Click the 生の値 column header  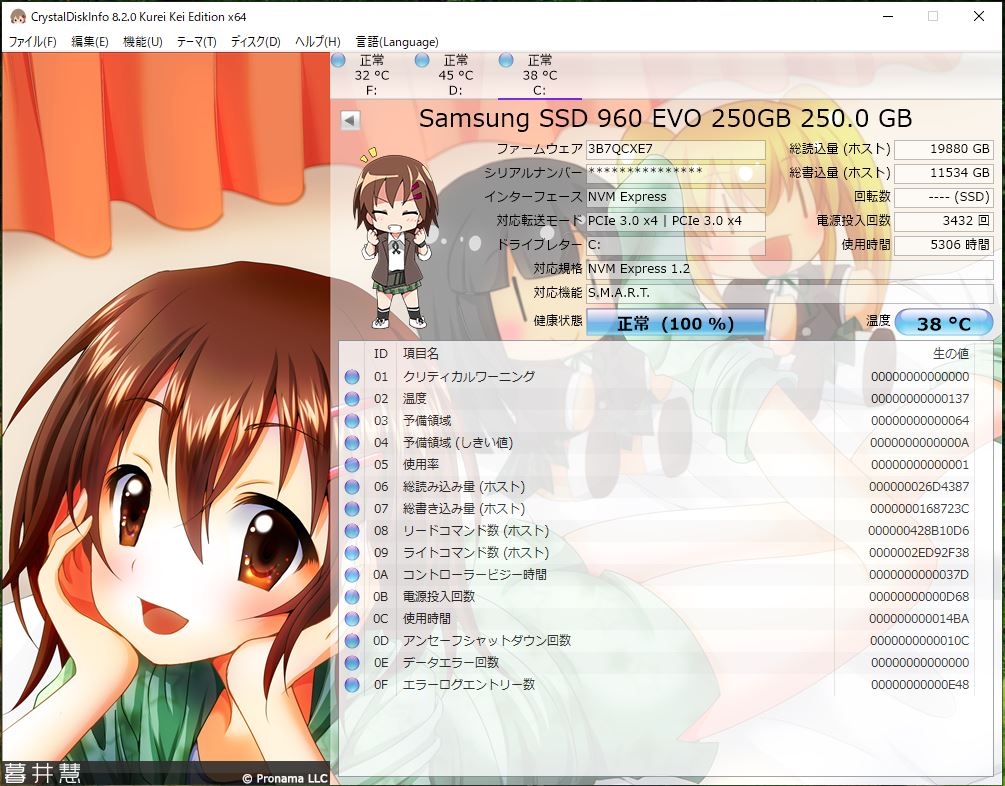click(951, 354)
